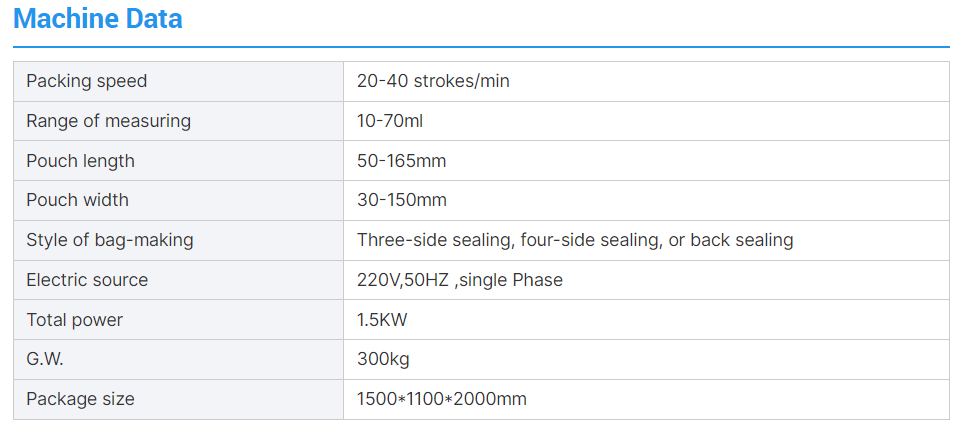Click the 30-150mm value
This screenshot has width=968, height=434.
pyautogui.click(x=401, y=200)
